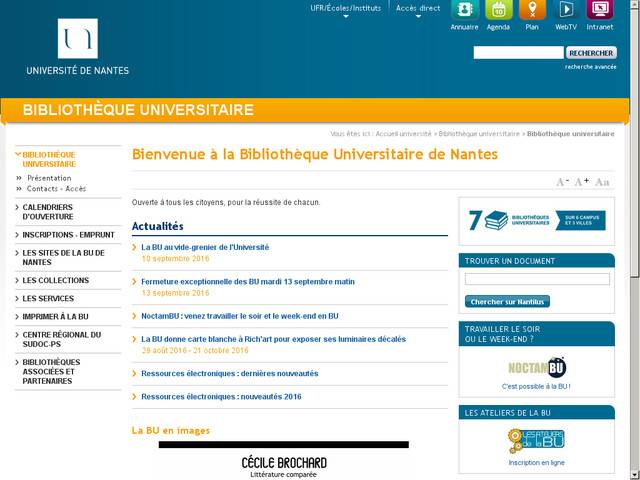
Task: Expand Les Services menu
Action: (x=48, y=298)
